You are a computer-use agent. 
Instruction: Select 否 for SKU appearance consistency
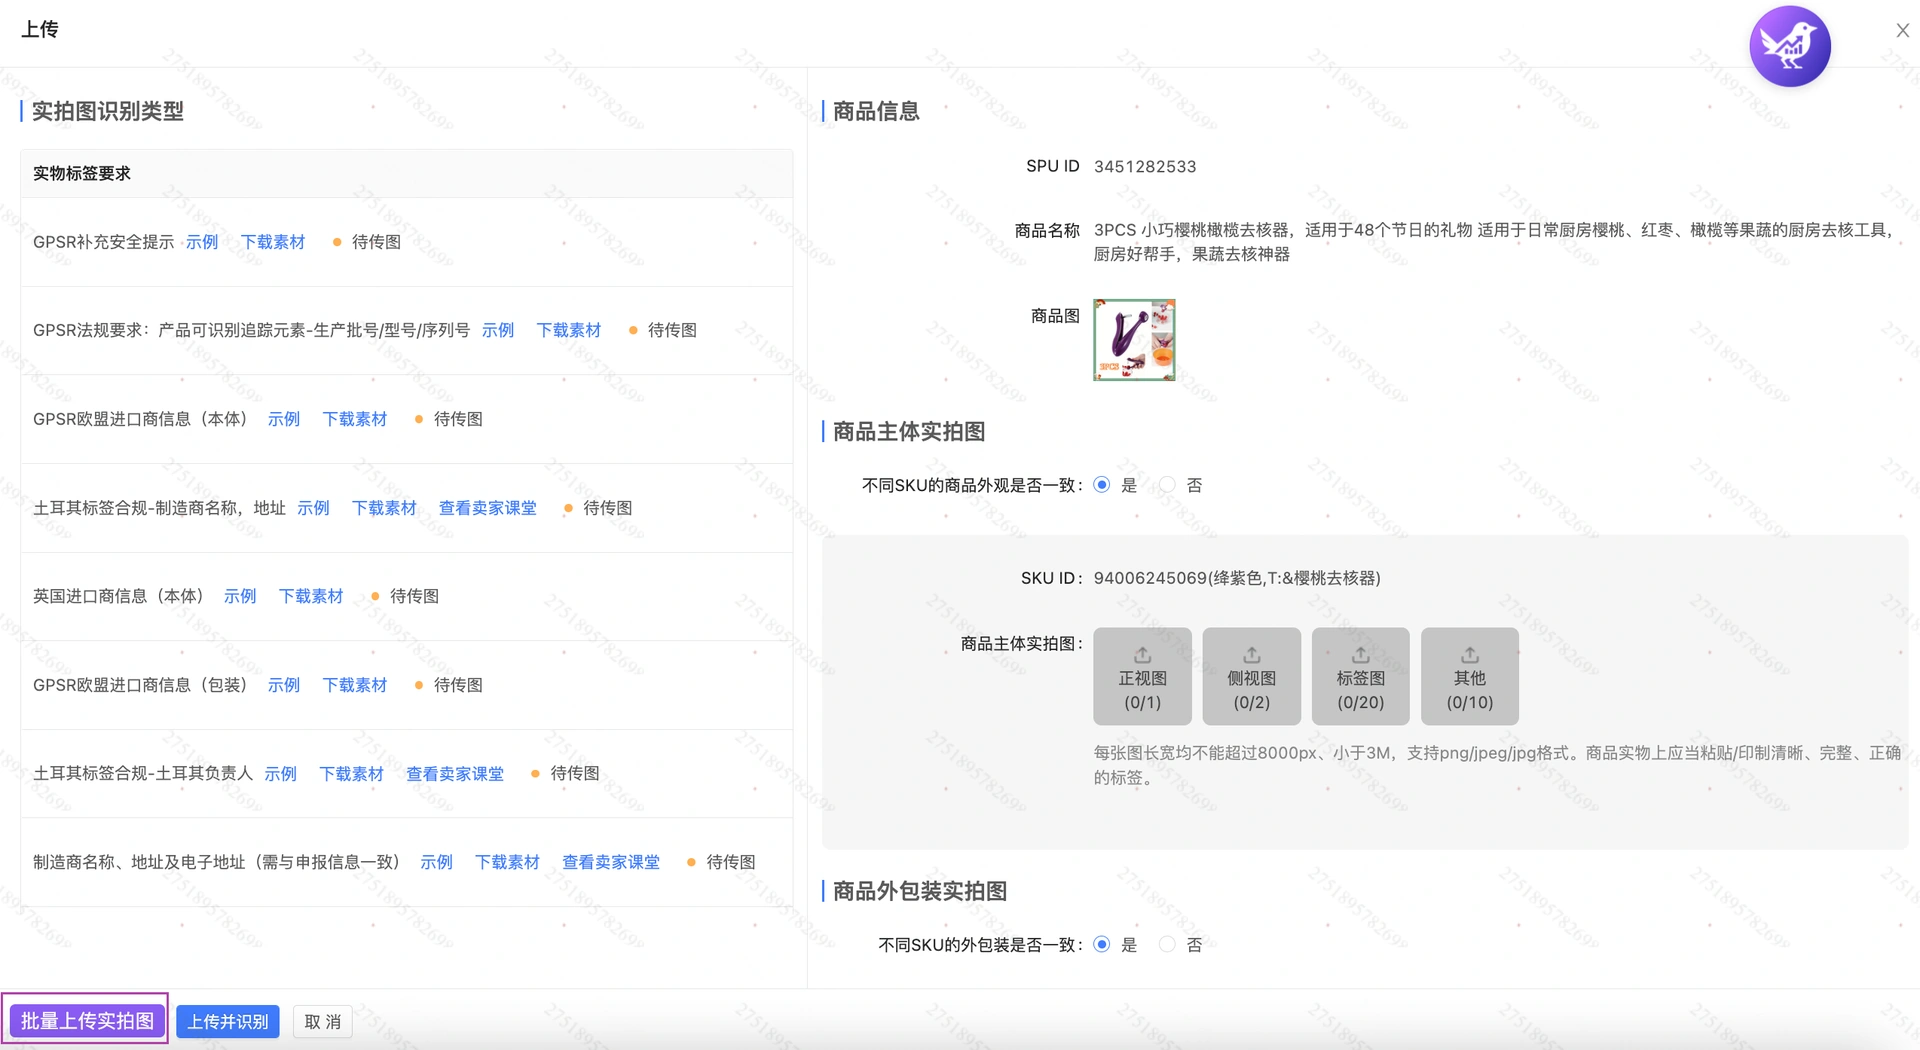[x=1167, y=485]
